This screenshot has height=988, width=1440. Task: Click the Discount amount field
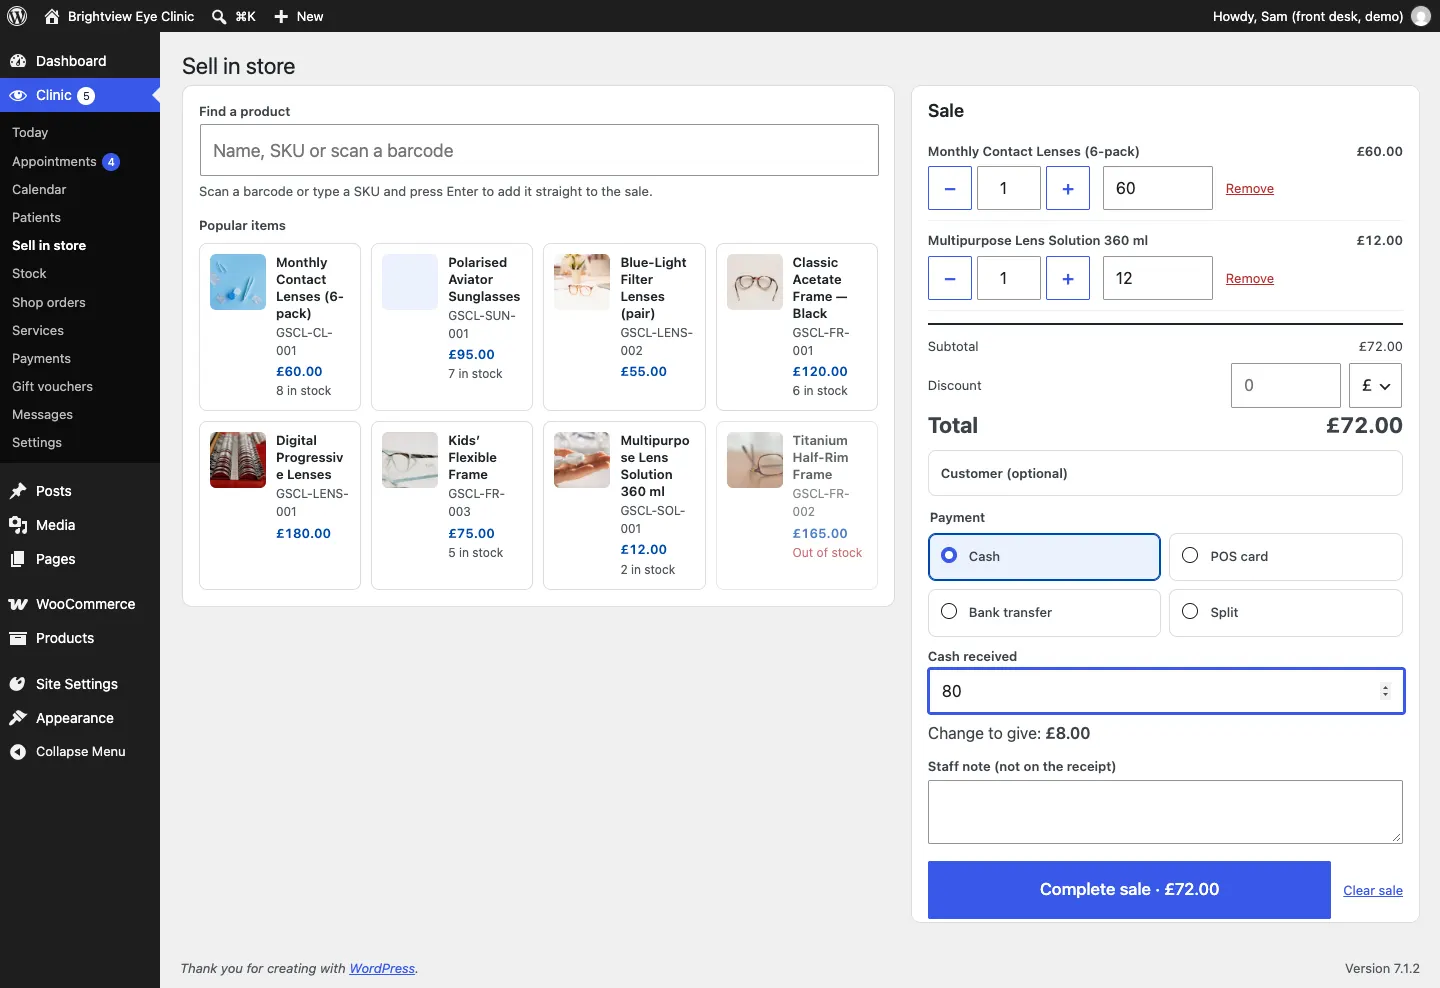coord(1285,385)
